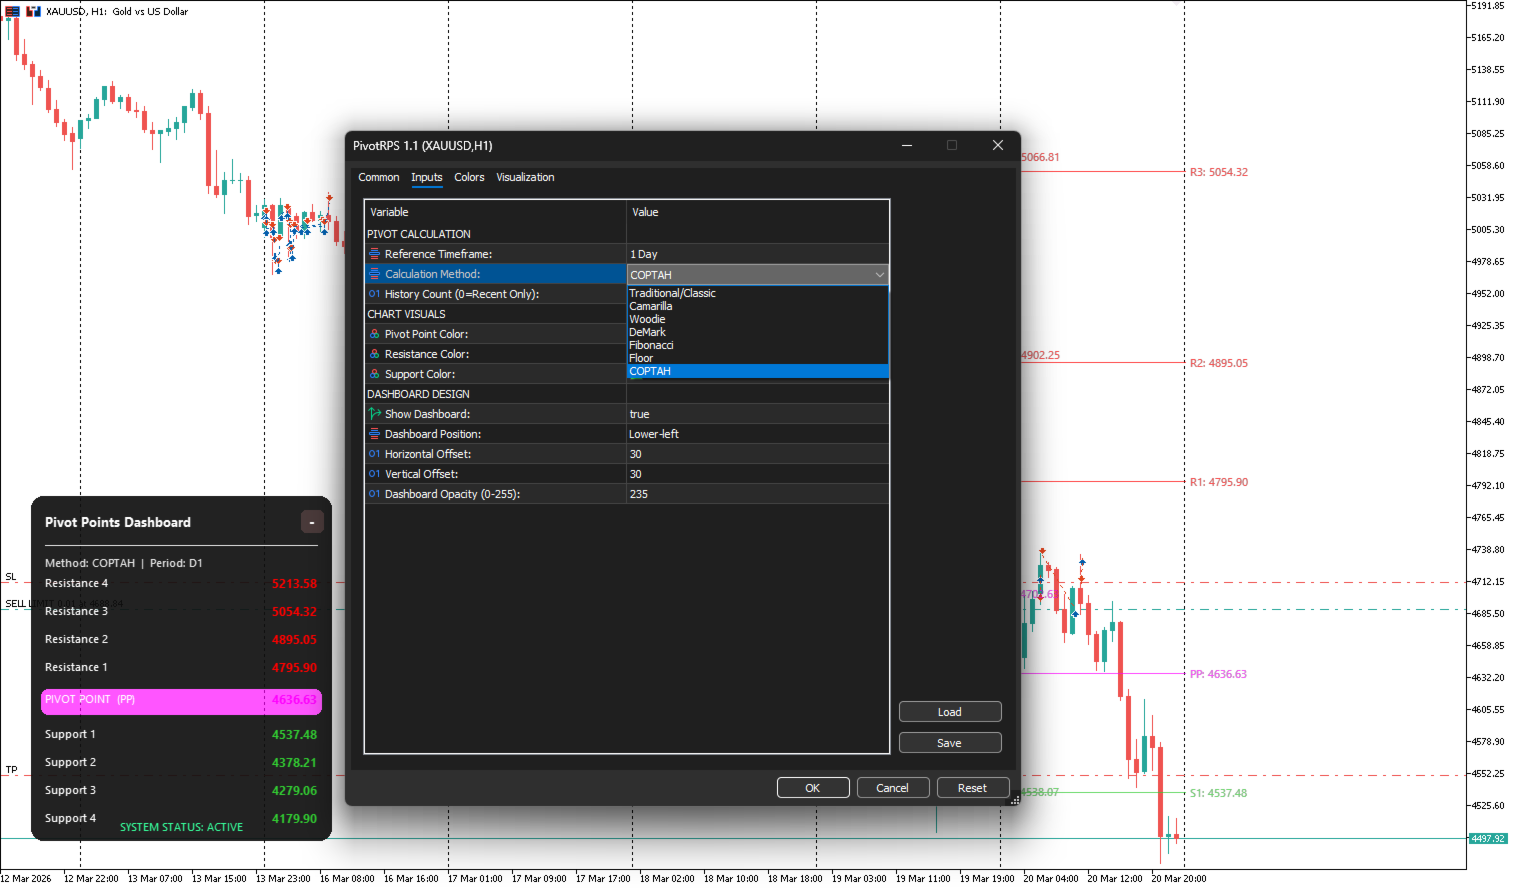Switch to the Inputs tab
Viewport: 1517px width, 889px height.
427,177
